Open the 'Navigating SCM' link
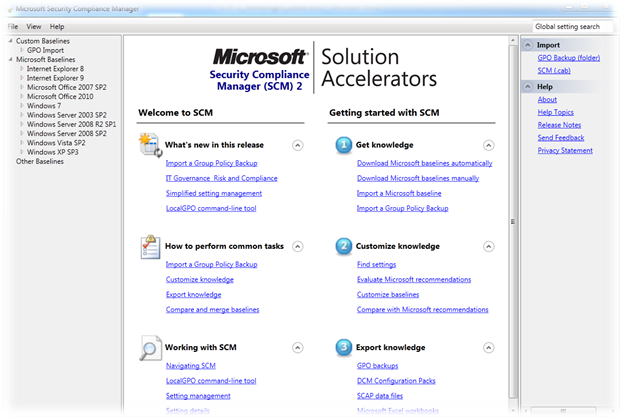The image size is (624, 419). click(190, 366)
